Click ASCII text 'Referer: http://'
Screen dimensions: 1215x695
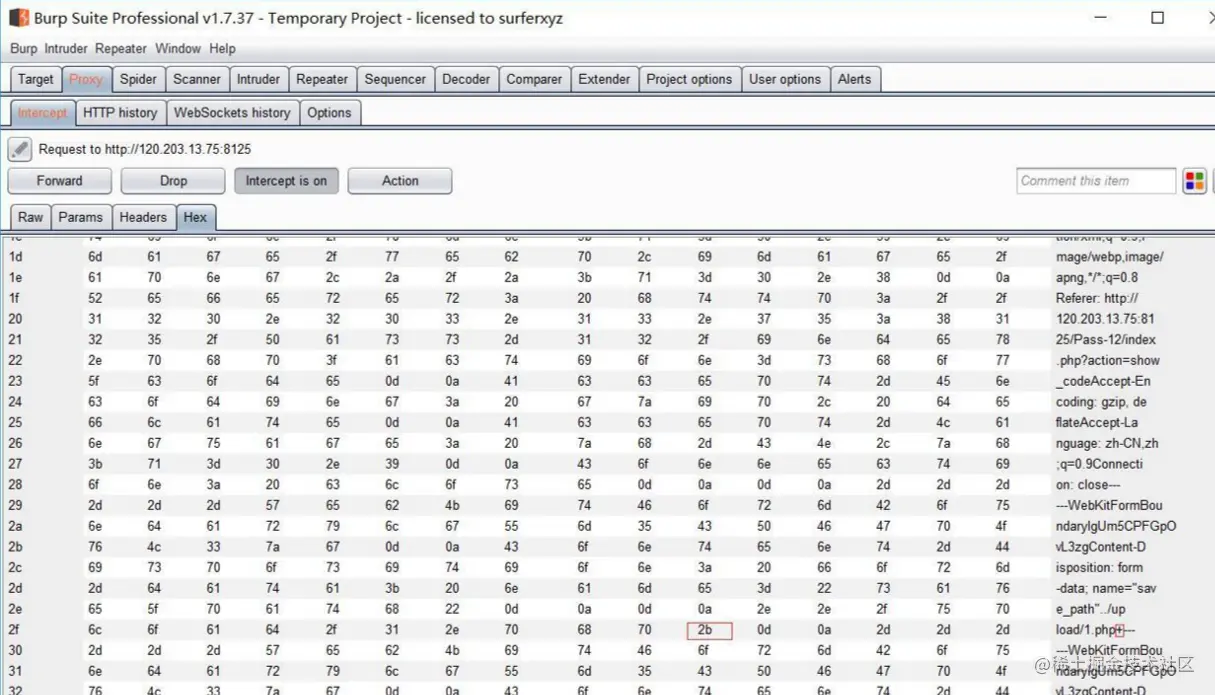[1097, 298]
